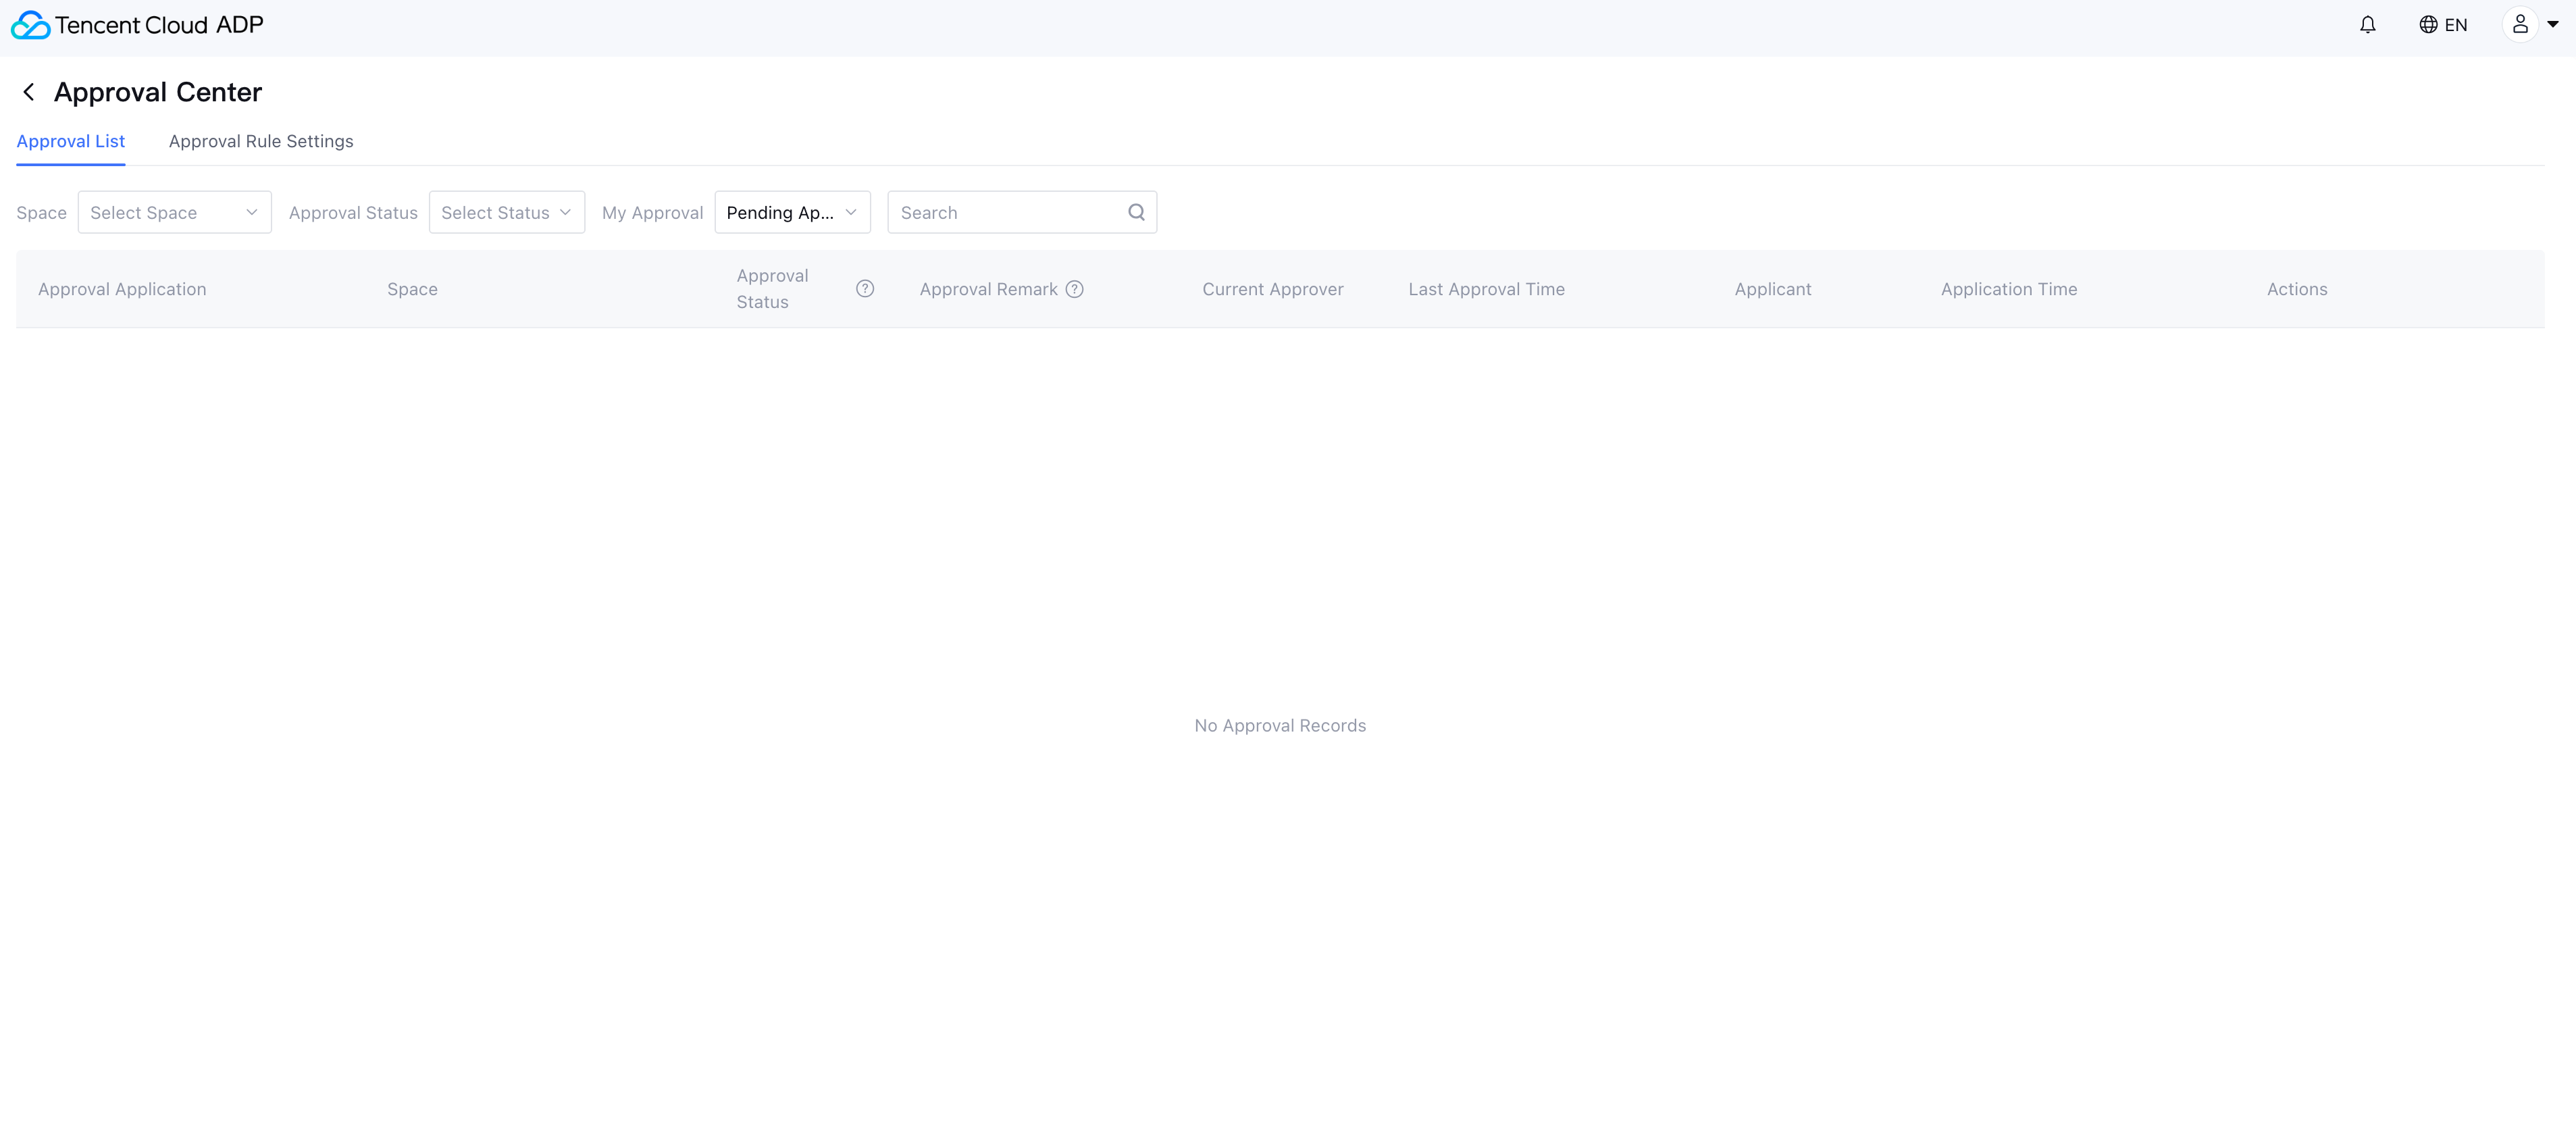Expand the user account dropdown arrow
The width and height of the screenshot is (2576, 1147).
(x=2553, y=25)
